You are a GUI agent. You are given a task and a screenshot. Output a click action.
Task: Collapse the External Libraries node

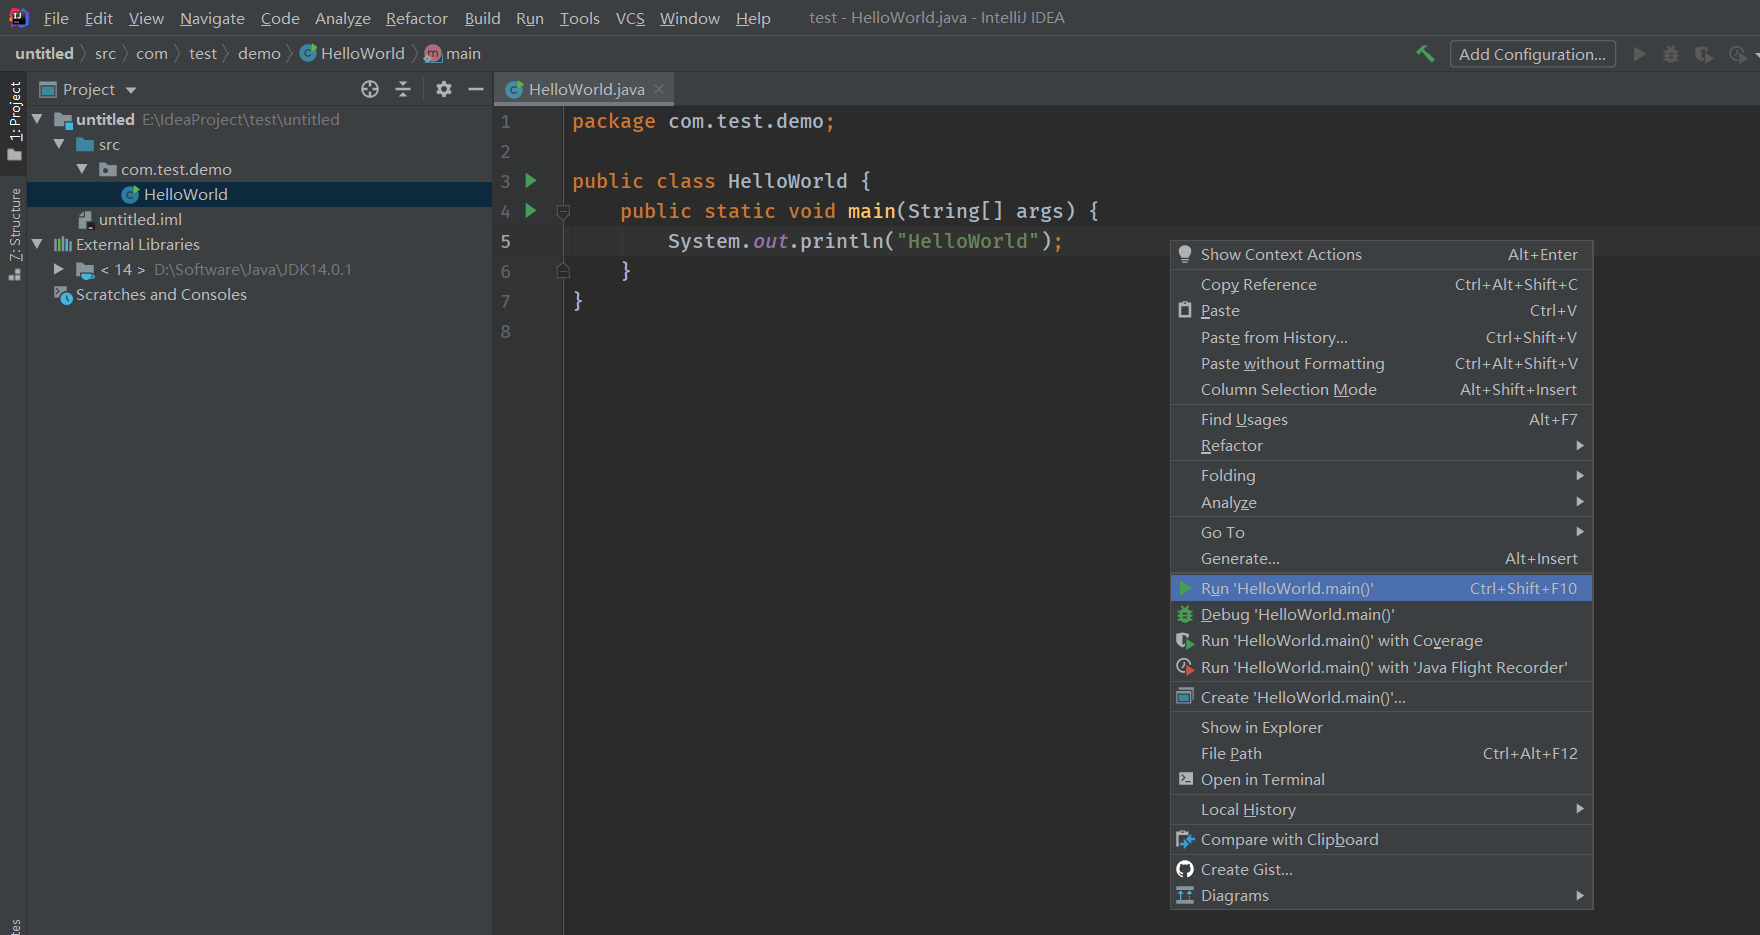pyautogui.click(x=38, y=244)
